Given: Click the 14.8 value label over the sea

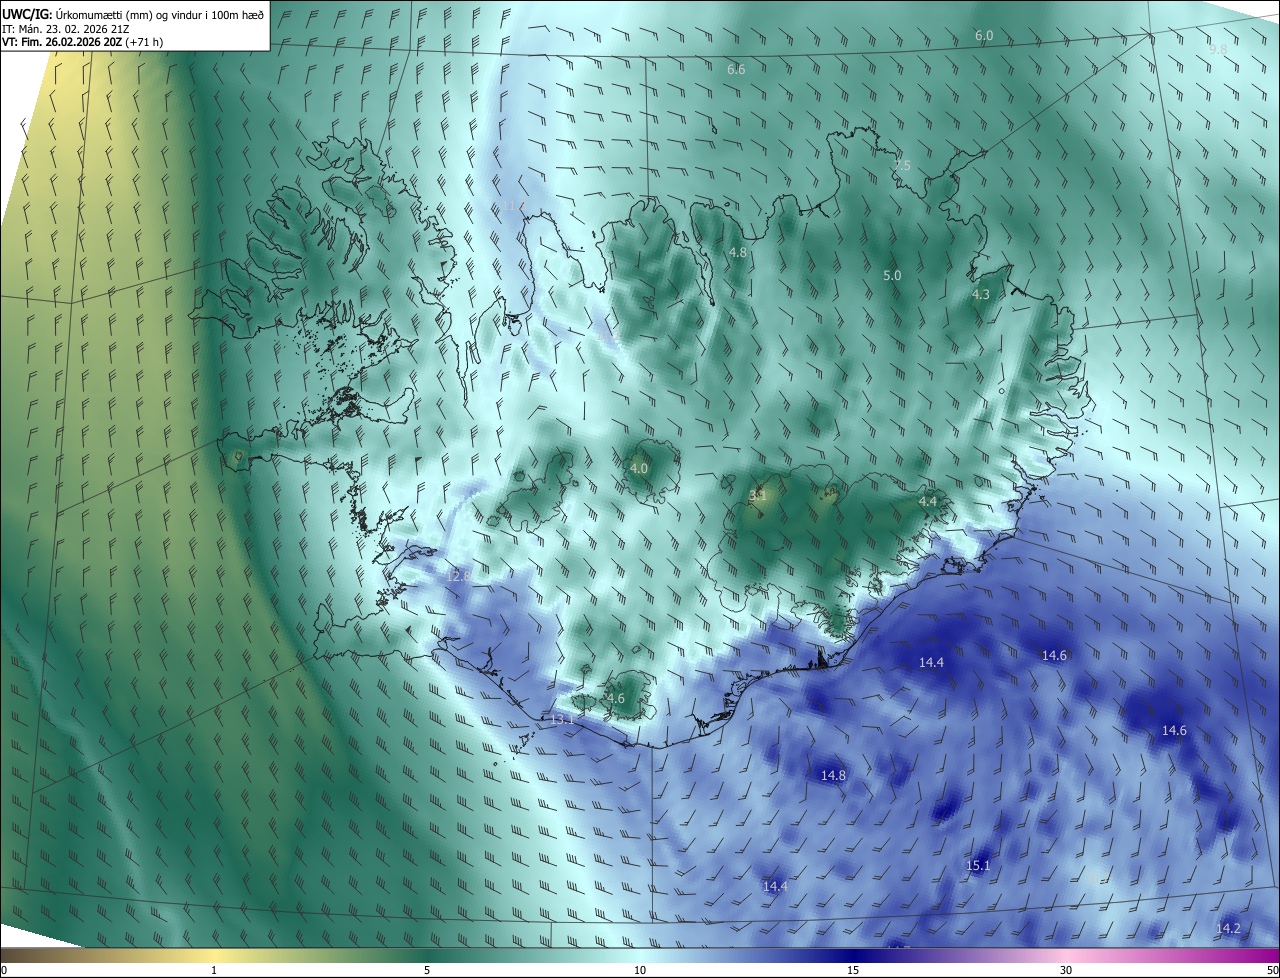Looking at the screenshot, I should [833, 775].
